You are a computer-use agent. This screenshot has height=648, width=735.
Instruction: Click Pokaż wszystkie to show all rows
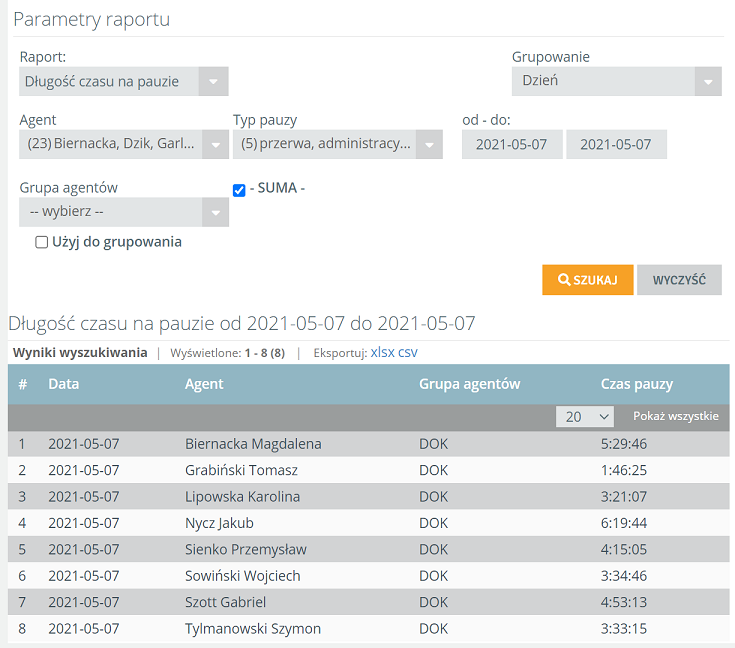pyautogui.click(x=675, y=416)
